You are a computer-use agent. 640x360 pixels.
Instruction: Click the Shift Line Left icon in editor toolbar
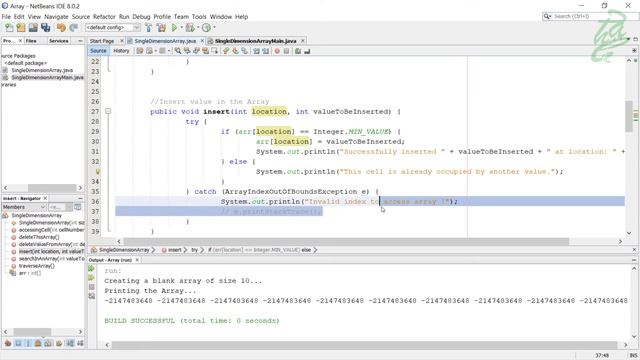[x=256, y=51]
